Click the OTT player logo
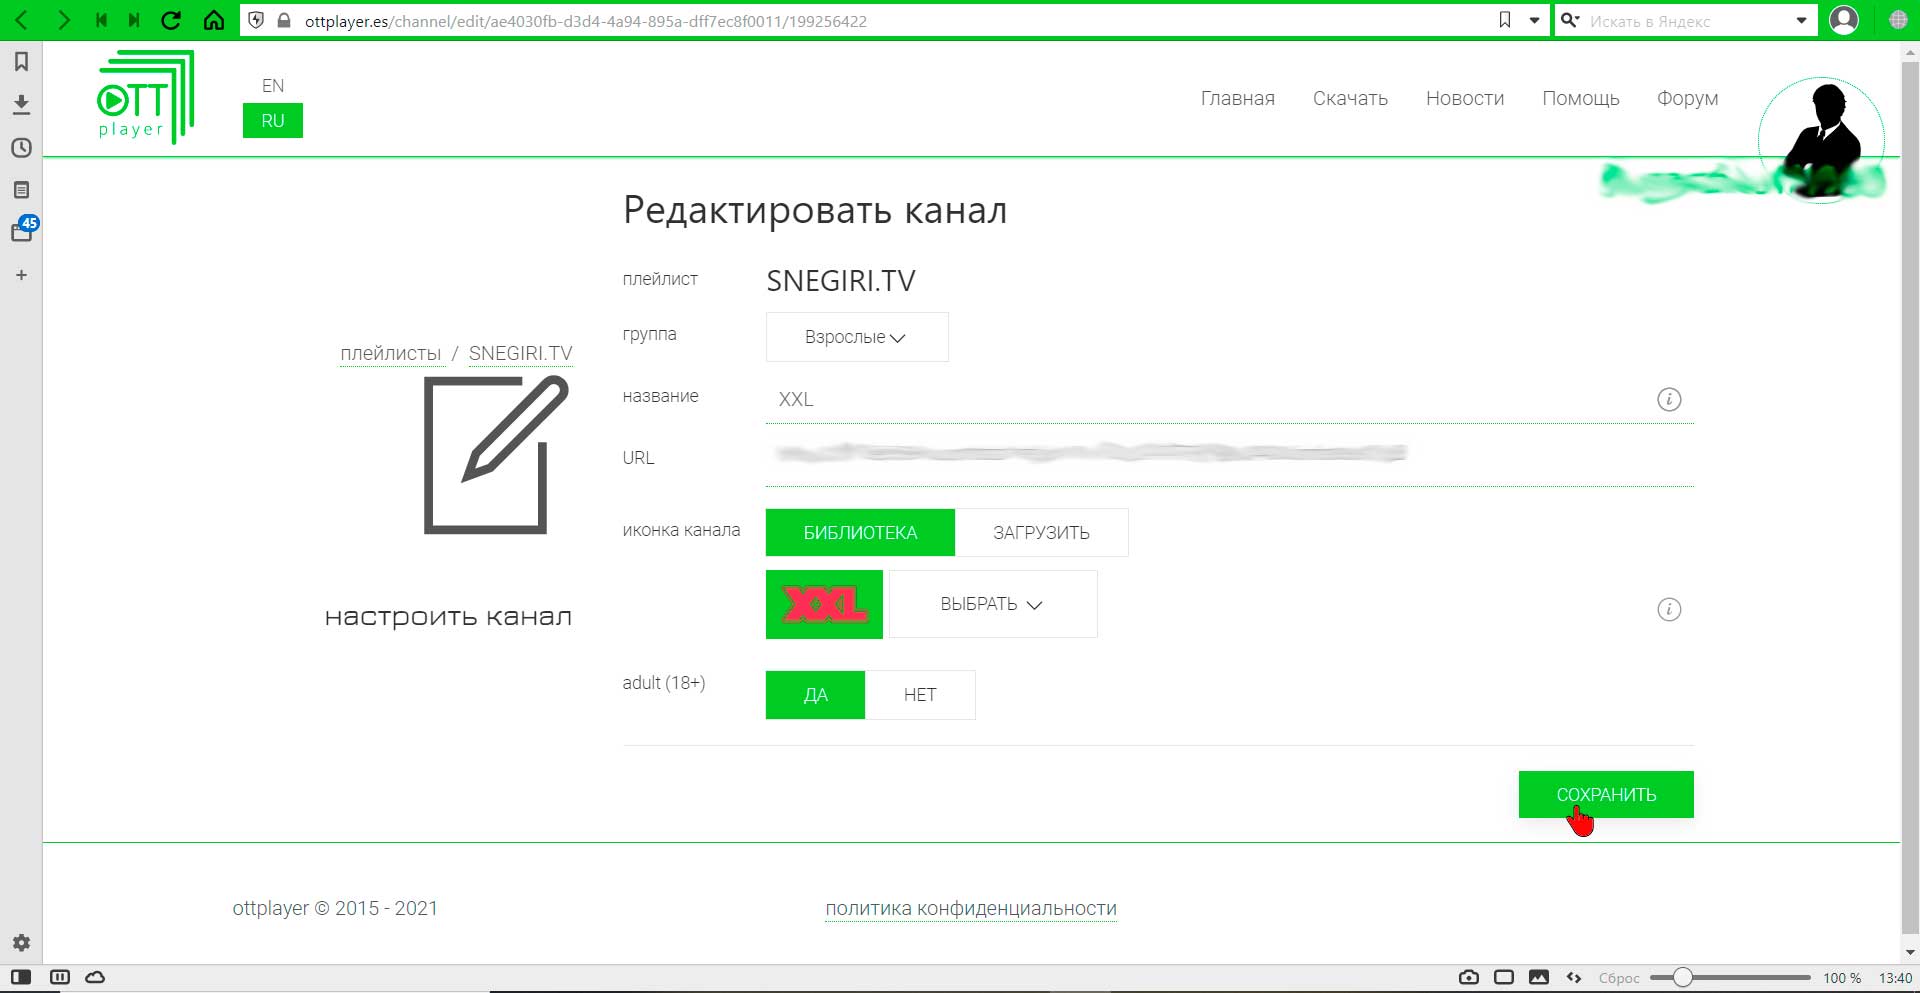This screenshot has height=993, width=1920. (x=145, y=98)
